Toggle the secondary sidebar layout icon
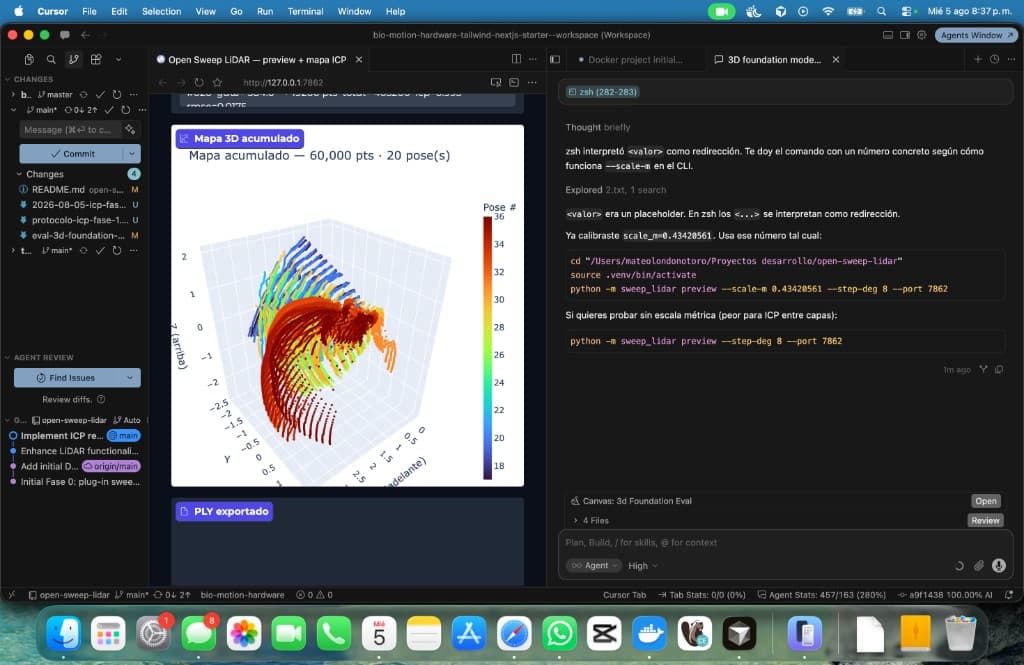This screenshot has height=665, width=1024. coord(904,35)
